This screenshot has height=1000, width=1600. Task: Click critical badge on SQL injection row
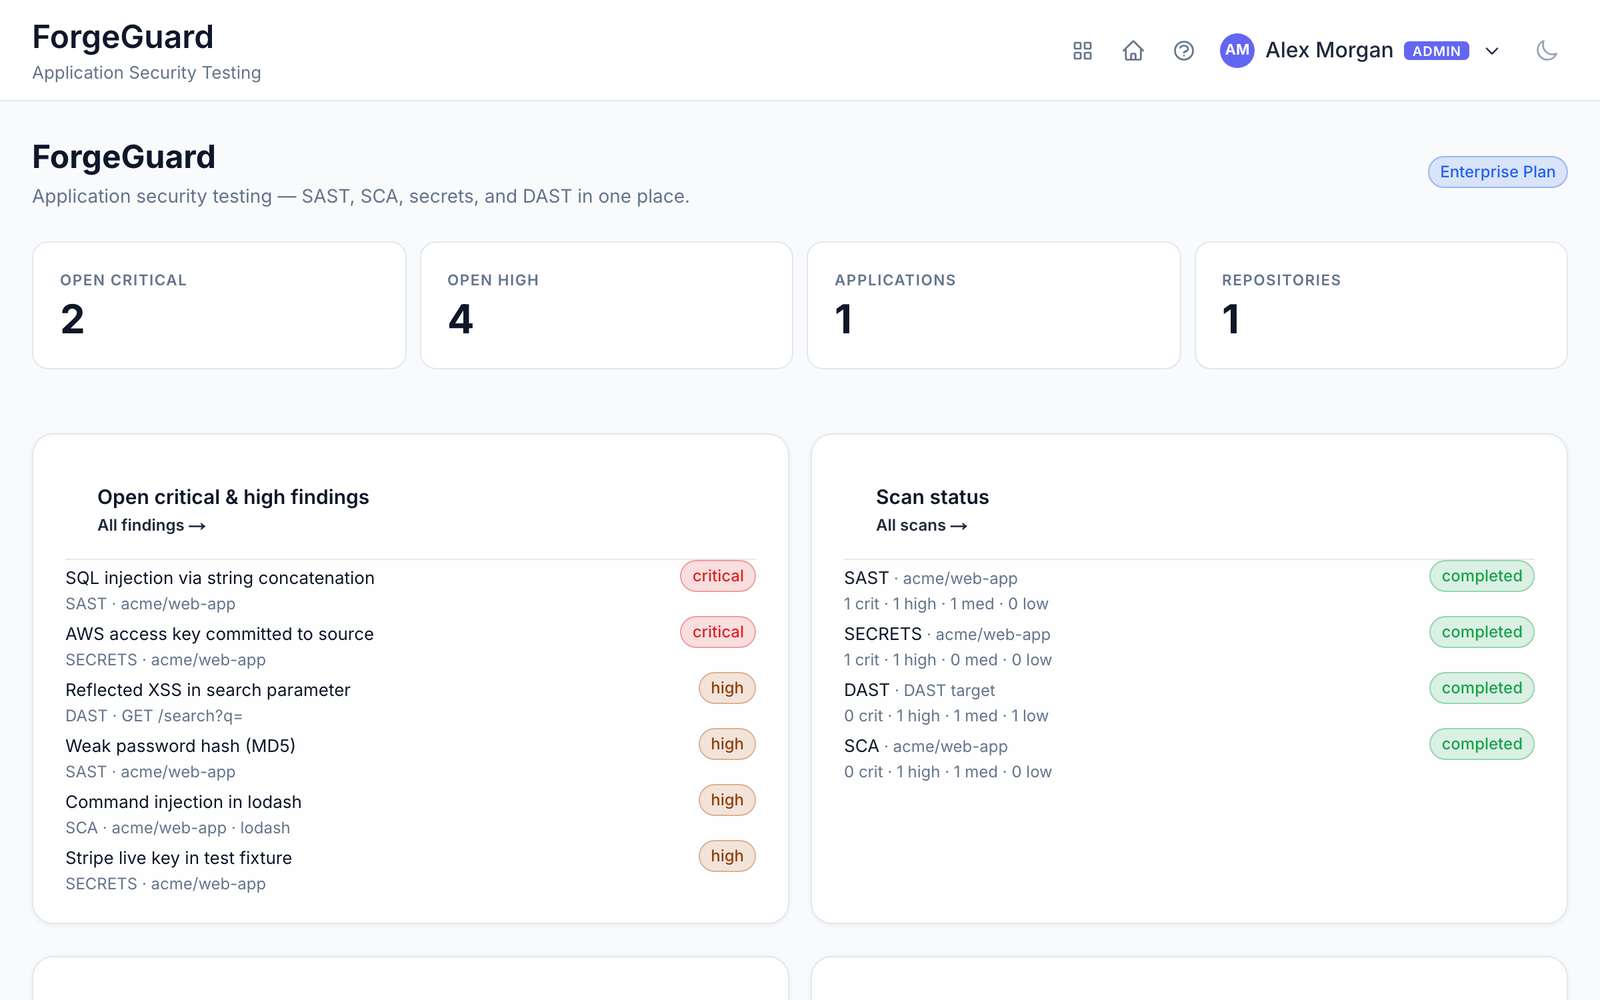coord(718,576)
